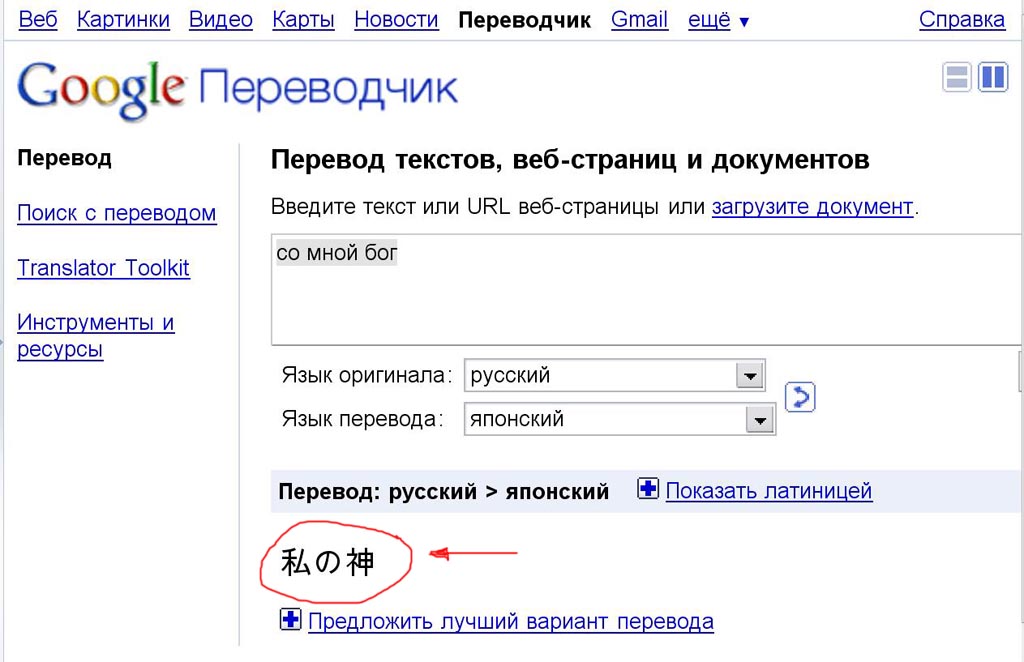This screenshot has width=1024, height=662.
Task: Click plus icon beside Показать латиницей
Action: click(x=648, y=490)
